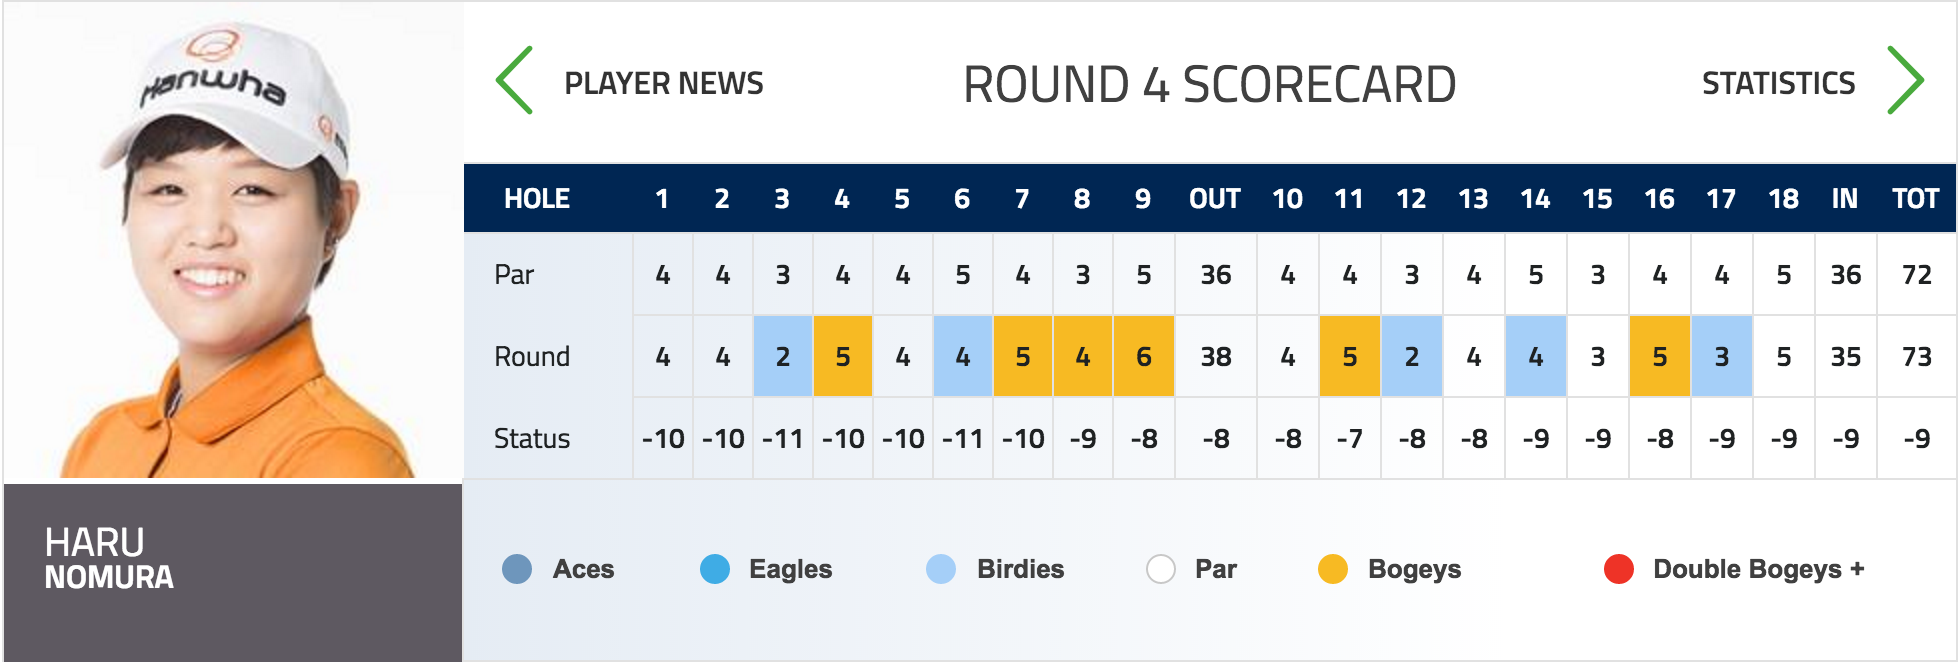Click the Bogeys yellow legend circle
This screenshot has height=662, width=1958.
pyautogui.click(x=1333, y=569)
